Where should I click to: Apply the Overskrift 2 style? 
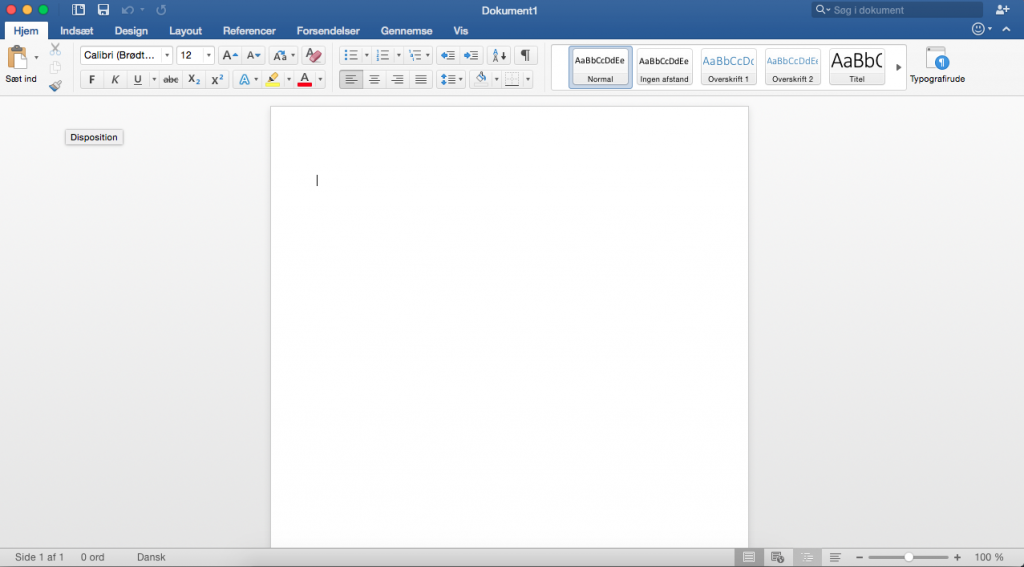tap(792, 67)
